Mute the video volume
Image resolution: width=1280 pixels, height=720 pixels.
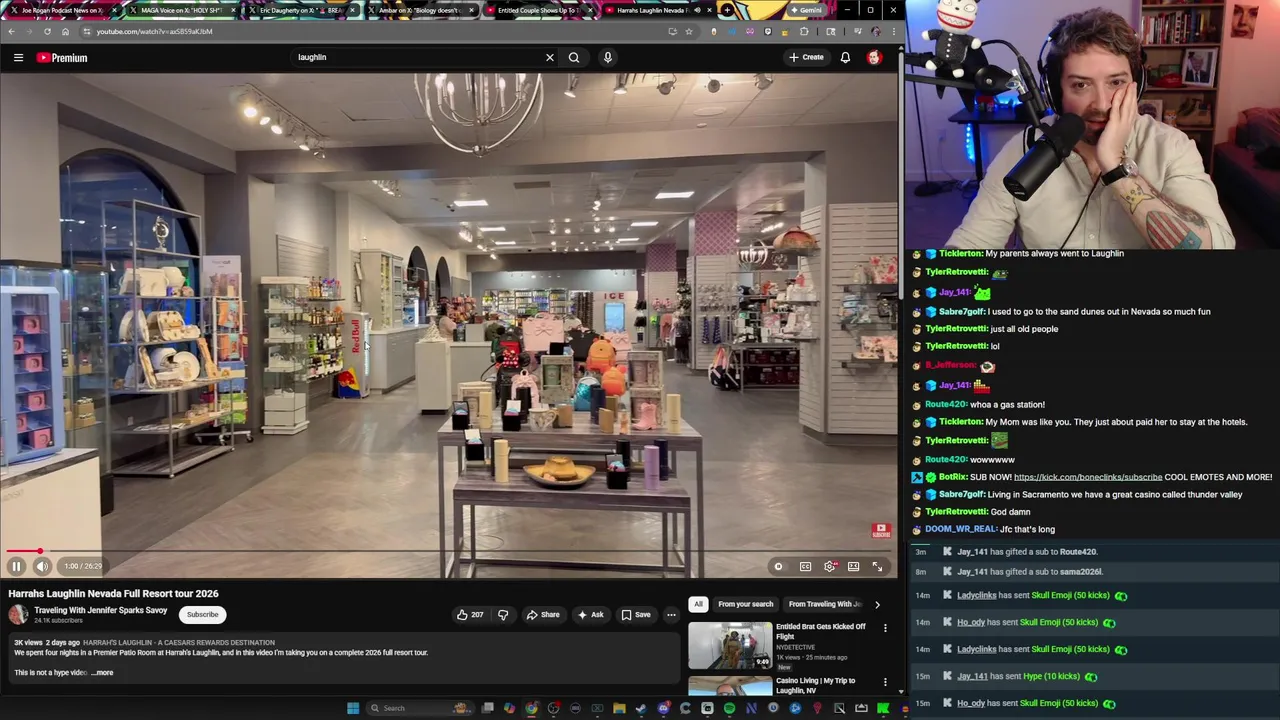coord(42,566)
